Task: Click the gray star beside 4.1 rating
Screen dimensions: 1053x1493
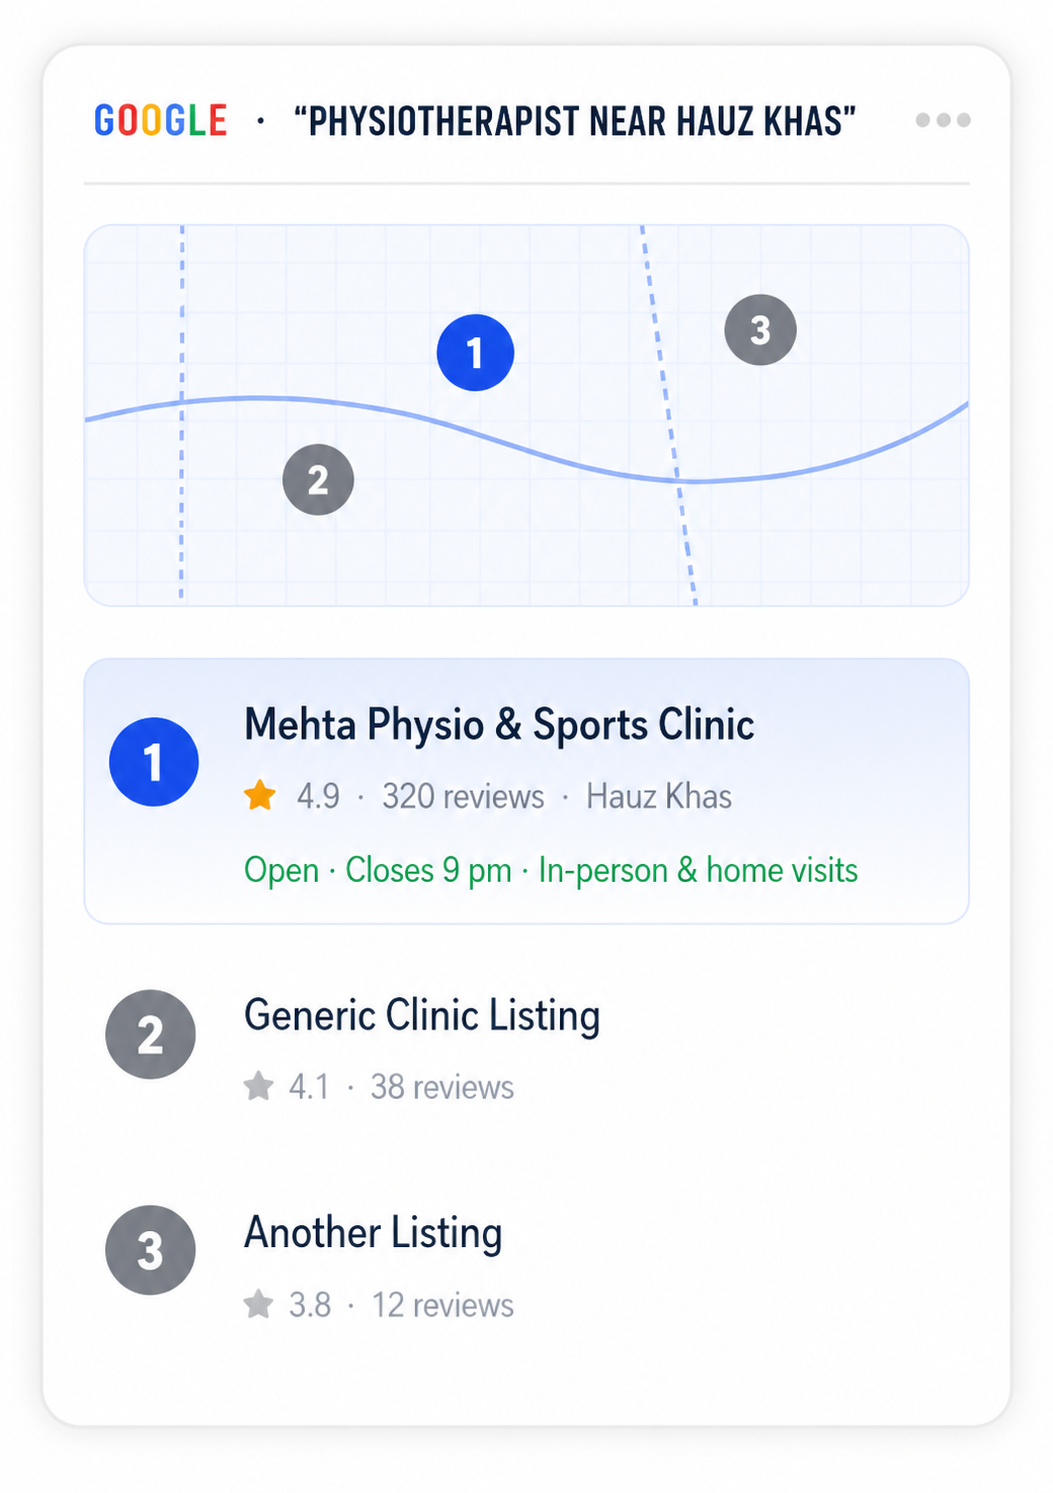Action: [x=258, y=1086]
